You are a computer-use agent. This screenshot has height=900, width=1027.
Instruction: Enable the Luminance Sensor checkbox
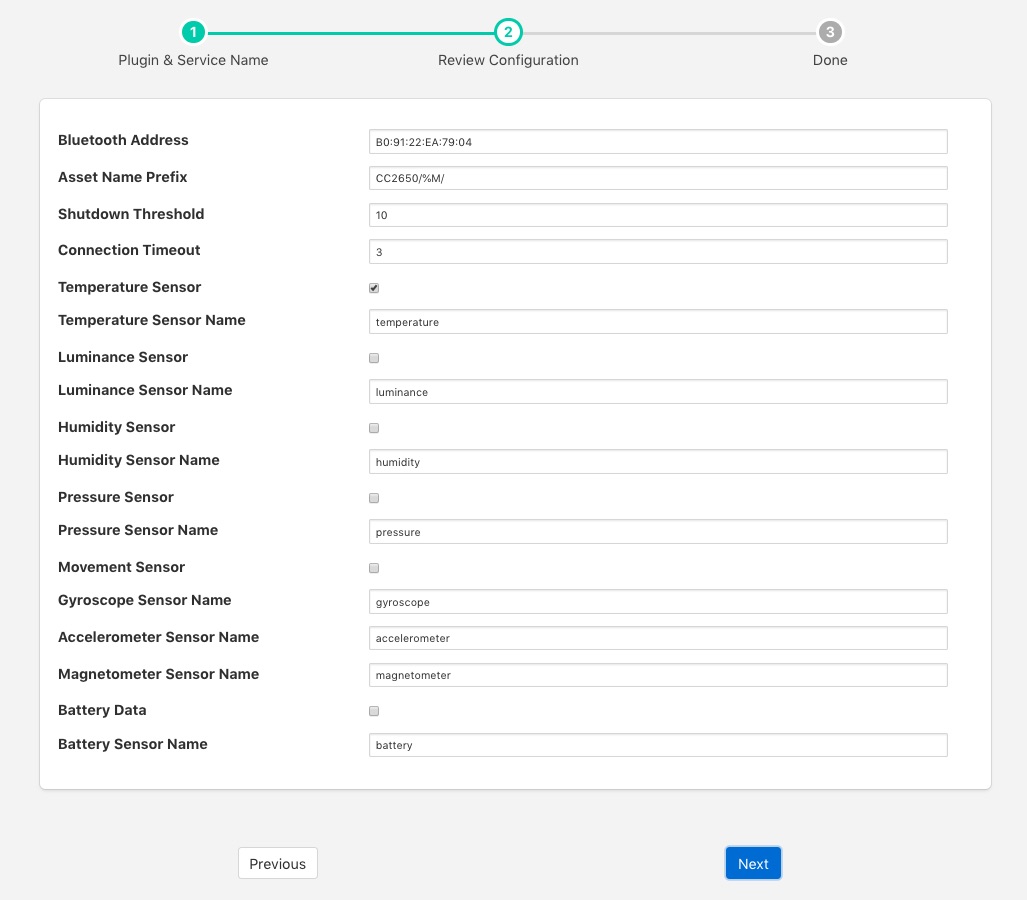[x=374, y=358]
